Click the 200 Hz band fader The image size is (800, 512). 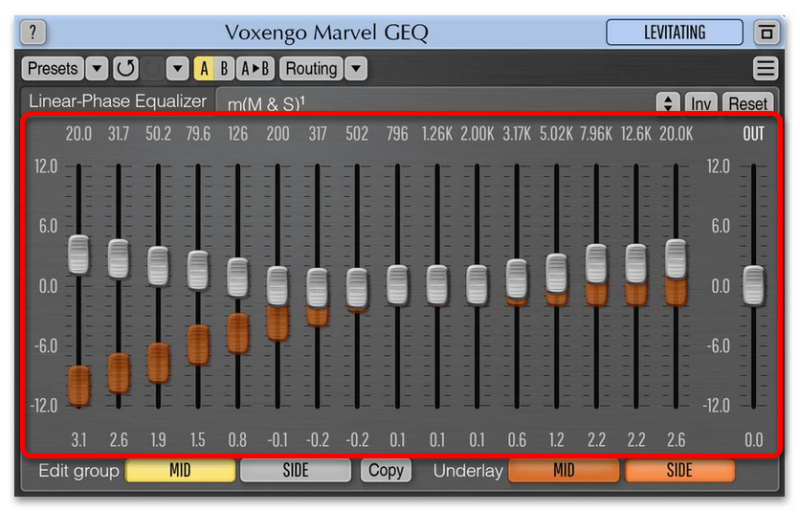[x=278, y=286]
